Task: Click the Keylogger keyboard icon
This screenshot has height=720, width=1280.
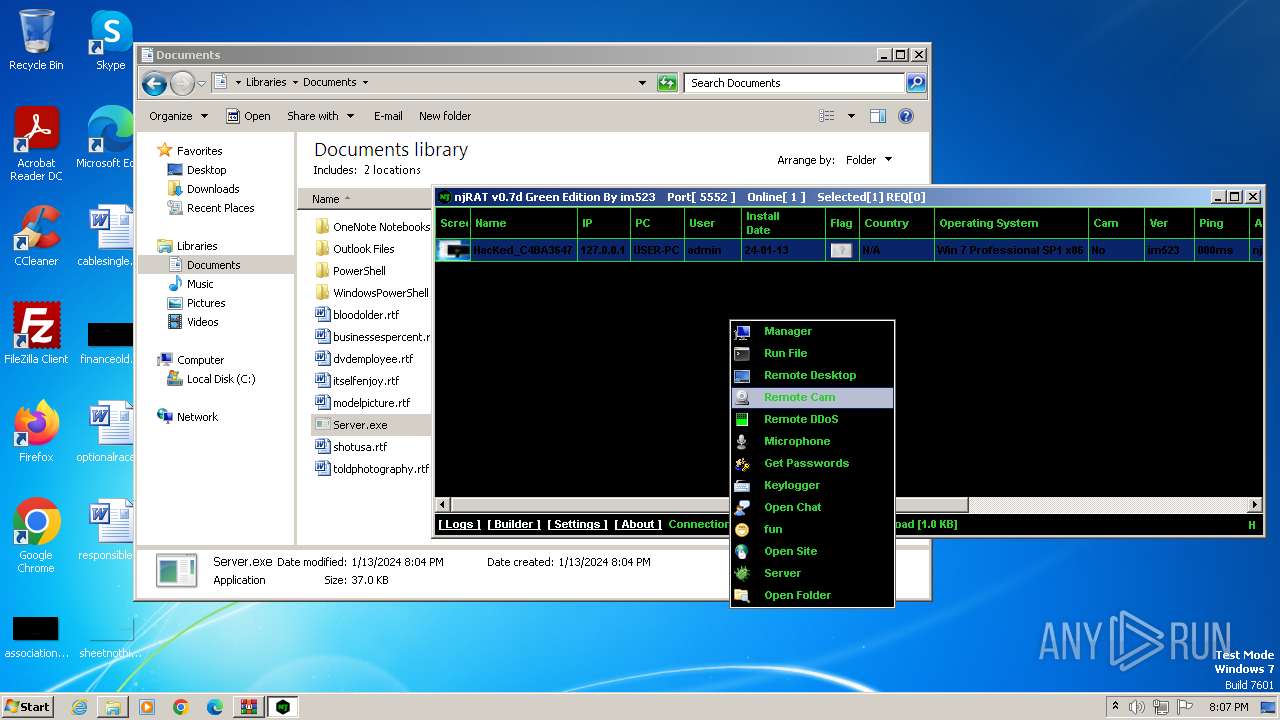Action: [742, 485]
